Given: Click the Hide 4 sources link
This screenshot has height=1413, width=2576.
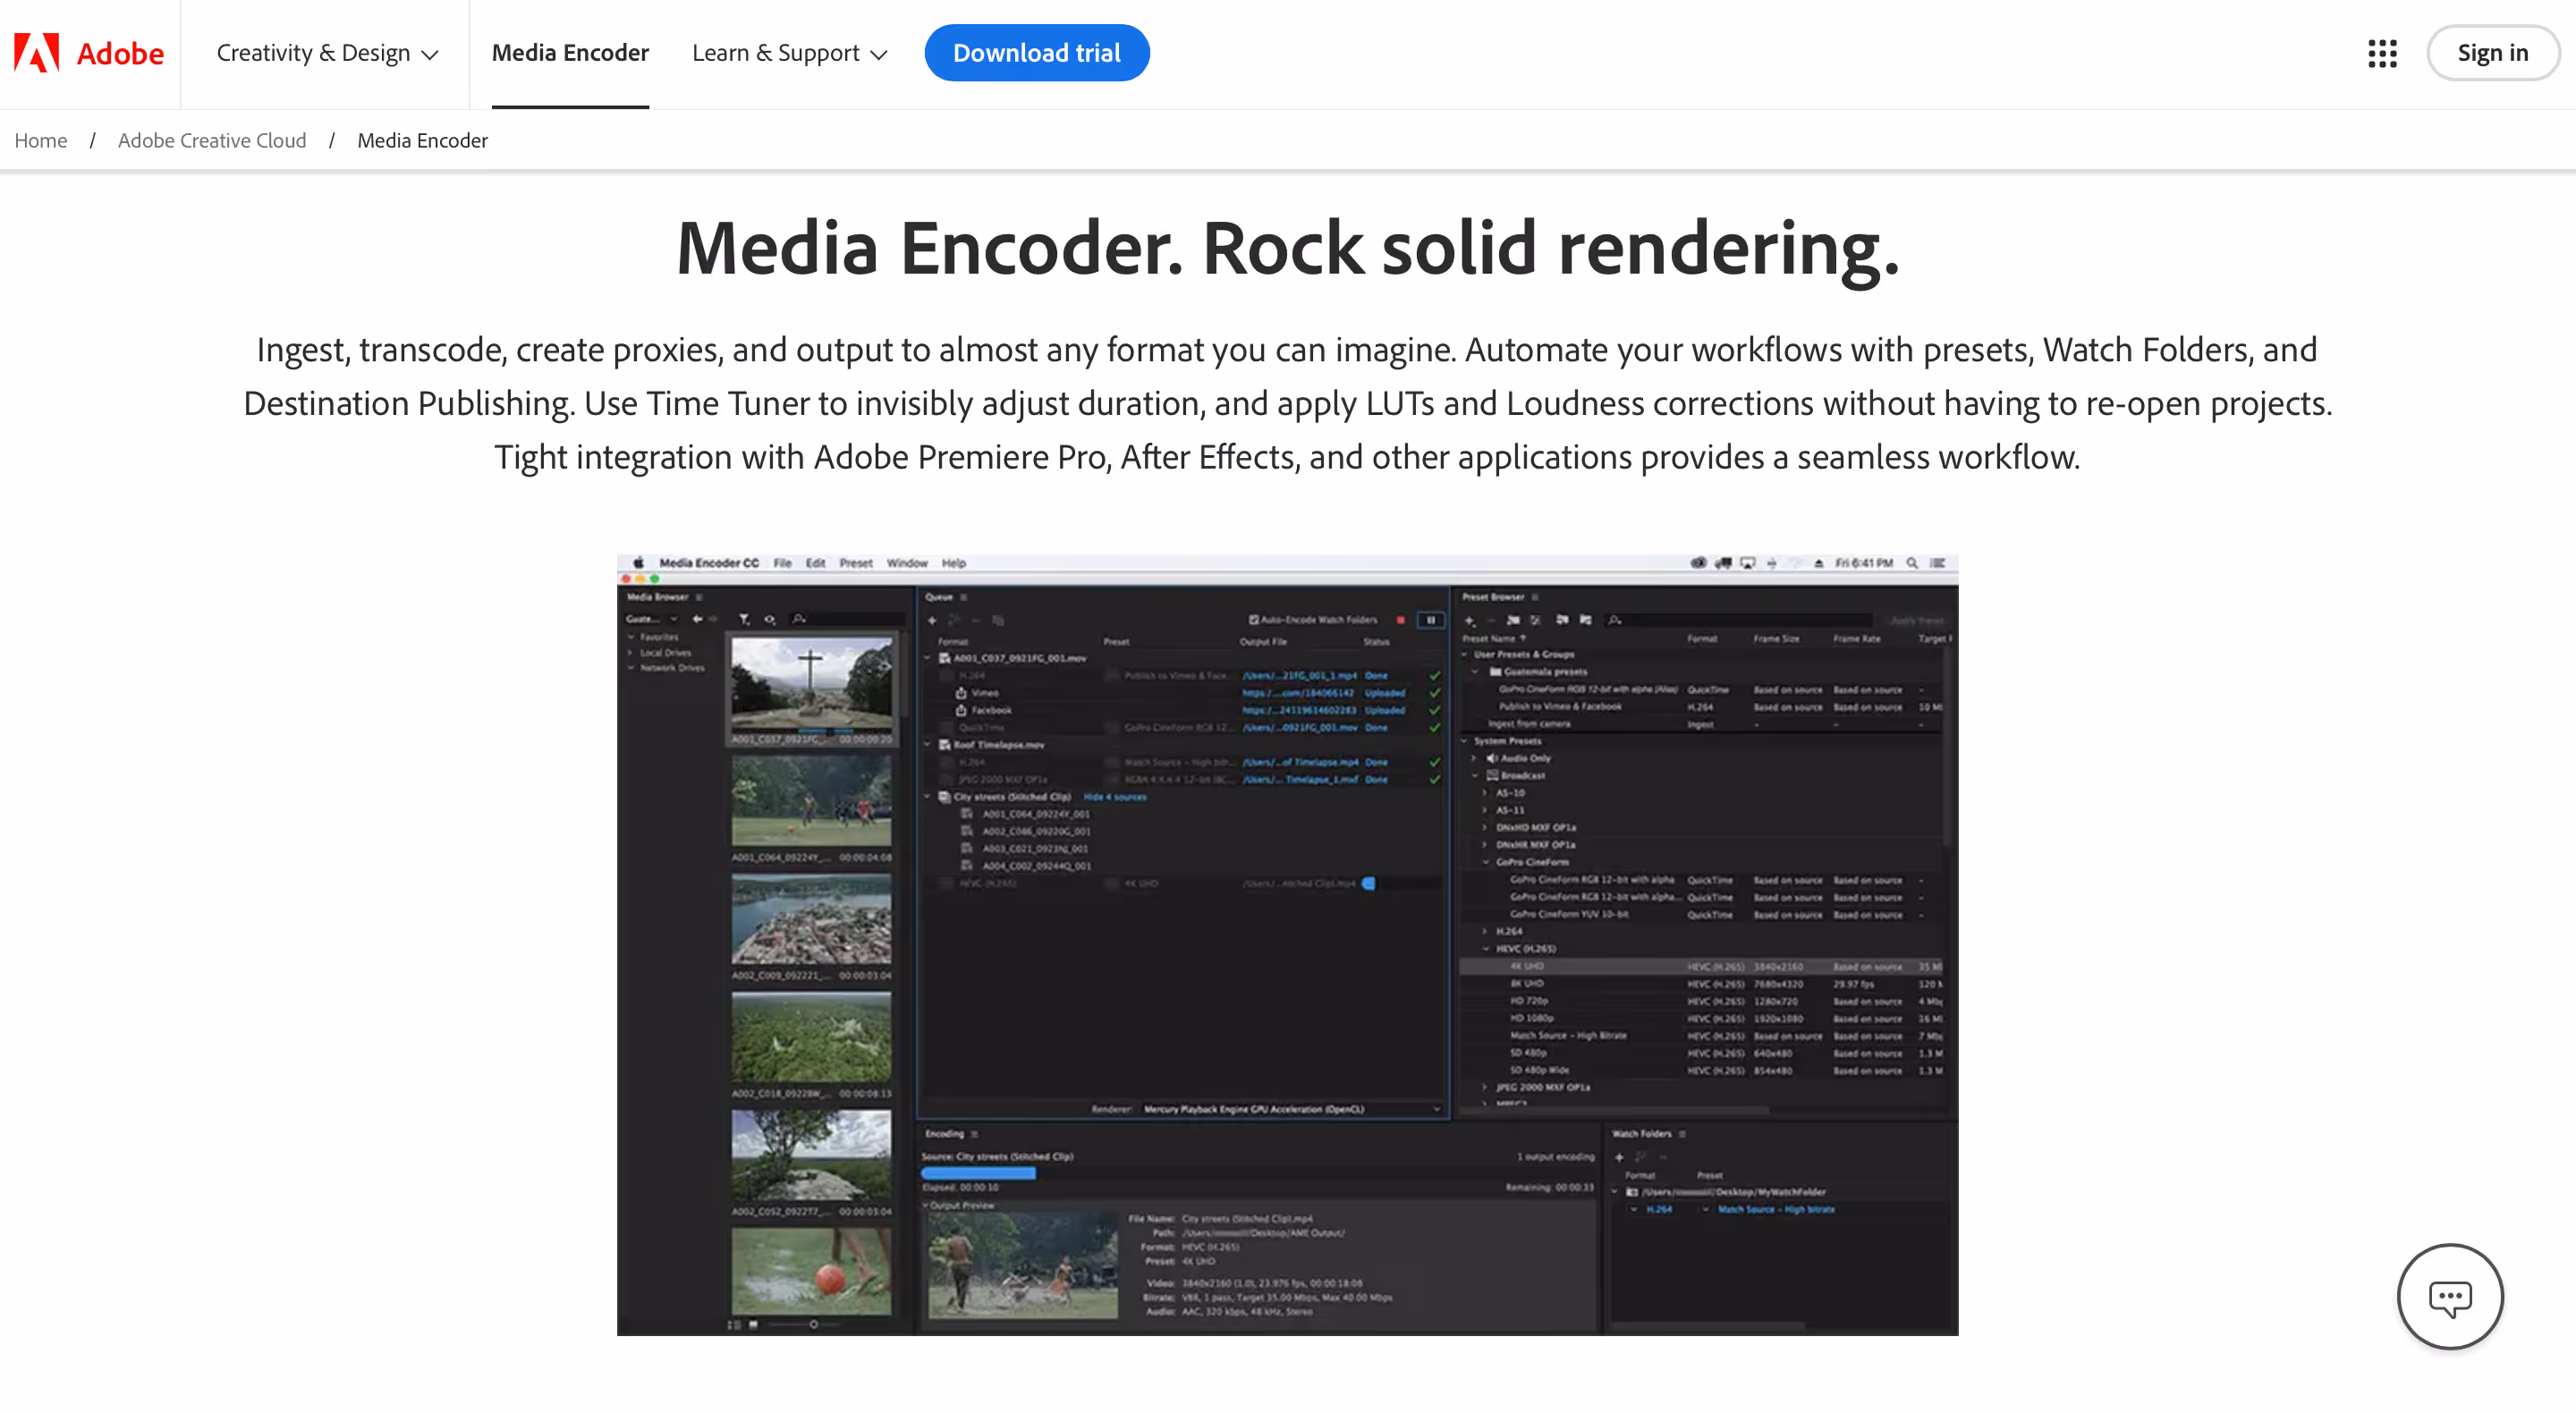Looking at the screenshot, I should 1116,797.
